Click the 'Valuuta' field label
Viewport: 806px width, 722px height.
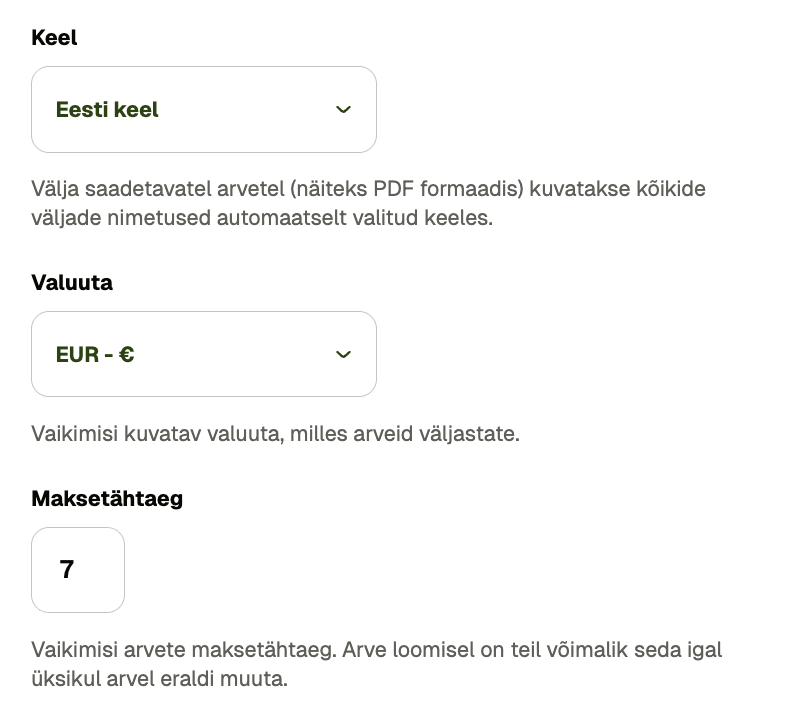click(72, 283)
